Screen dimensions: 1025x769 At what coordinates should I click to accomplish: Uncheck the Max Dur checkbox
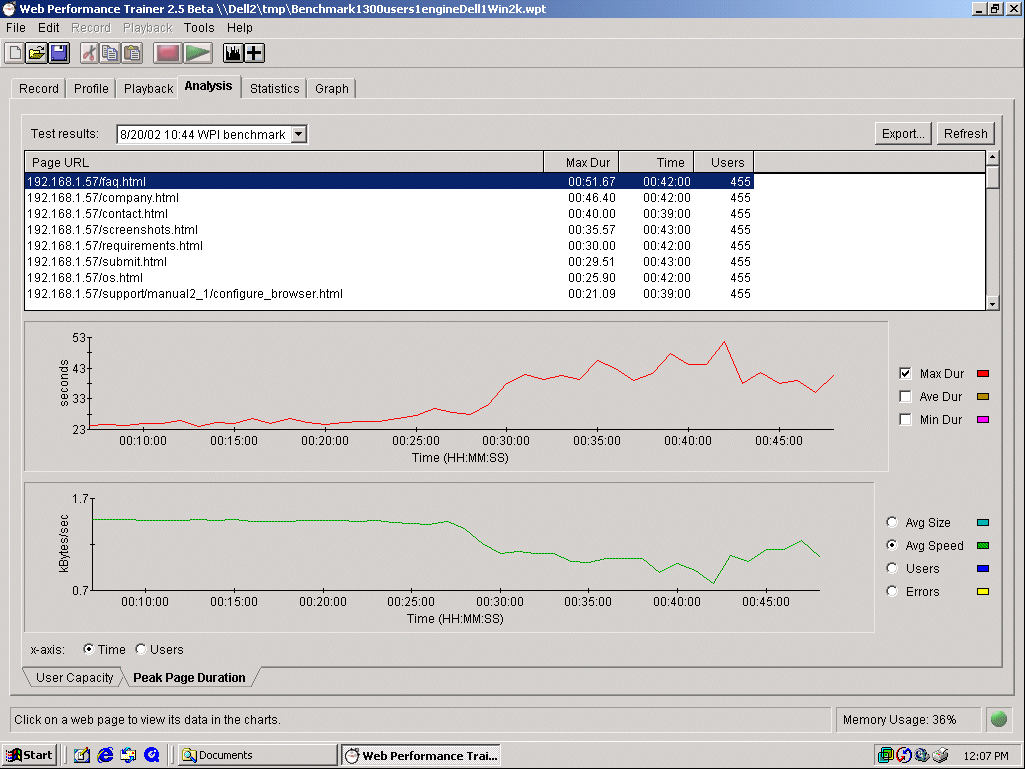tap(905, 374)
